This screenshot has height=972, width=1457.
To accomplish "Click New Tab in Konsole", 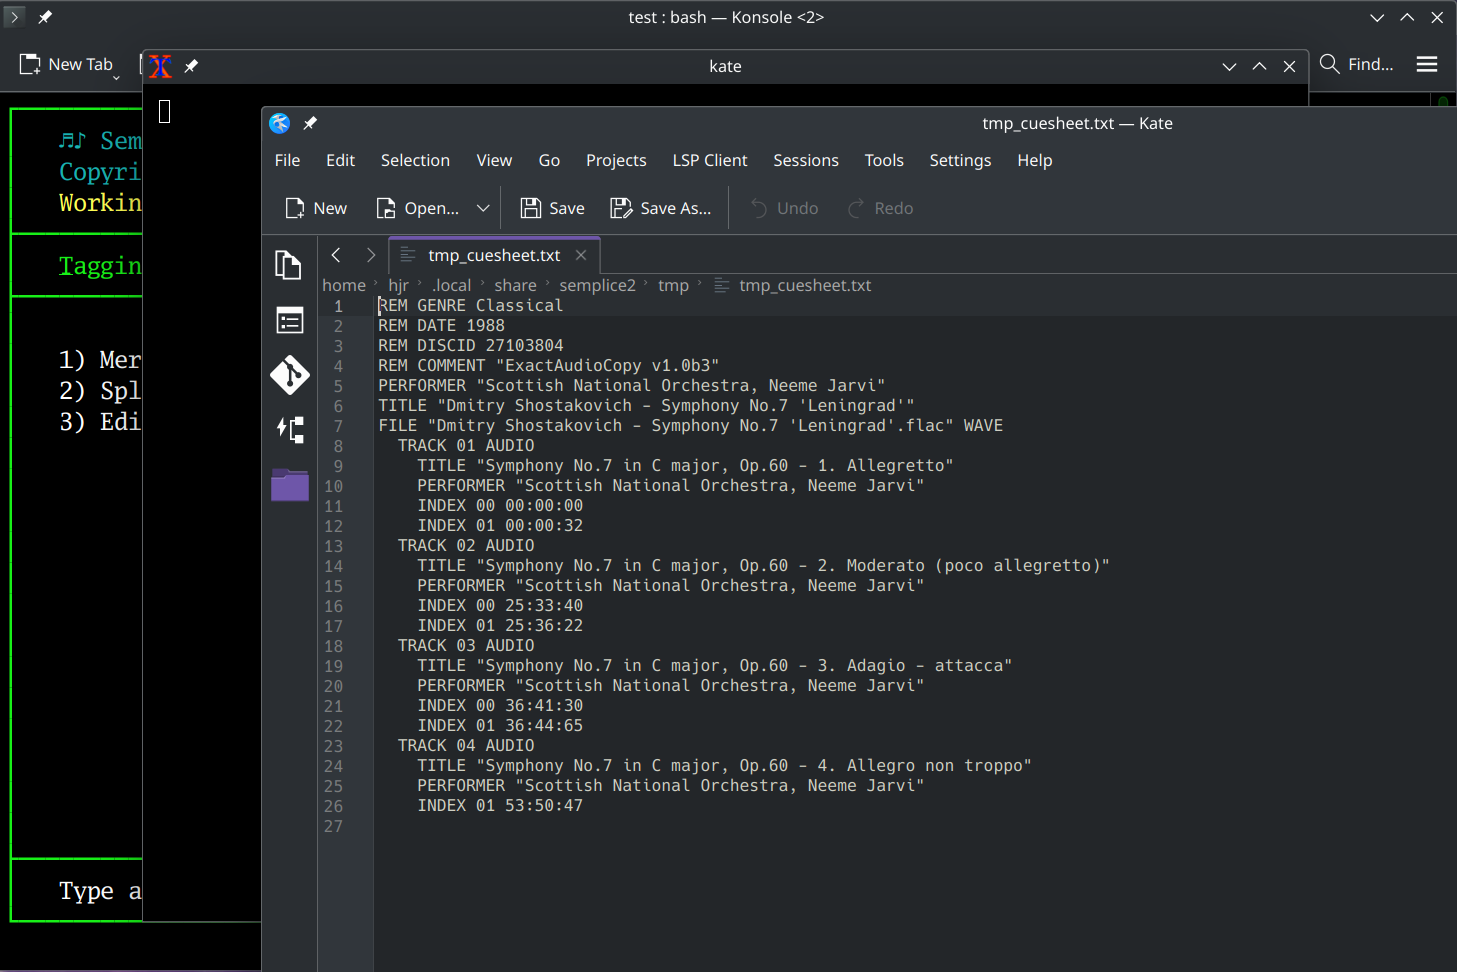I will [x=68, y=64].
